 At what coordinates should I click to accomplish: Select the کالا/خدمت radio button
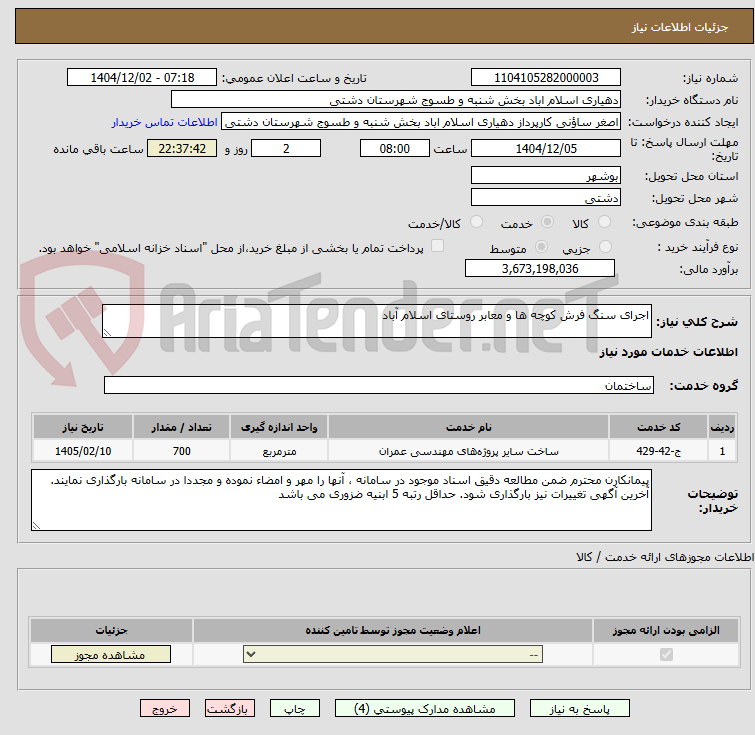click(x=476, y=222)
